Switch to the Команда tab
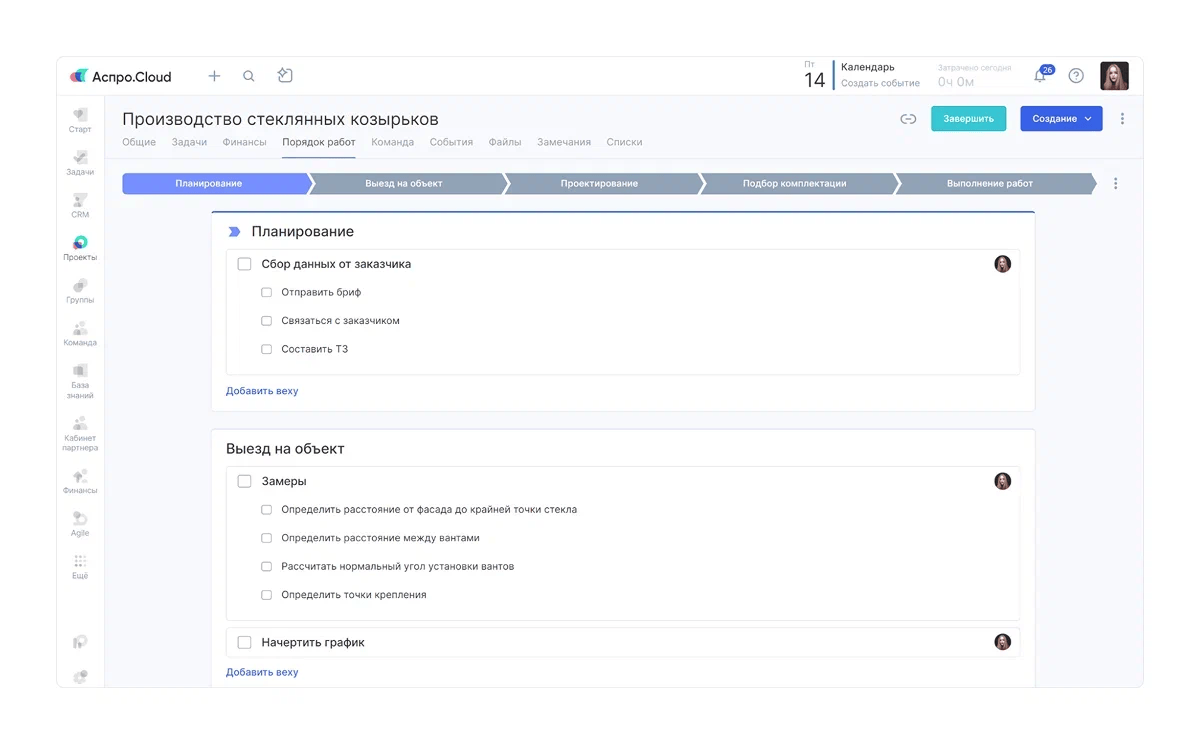 pyautogui.click(x=392, y=142)
